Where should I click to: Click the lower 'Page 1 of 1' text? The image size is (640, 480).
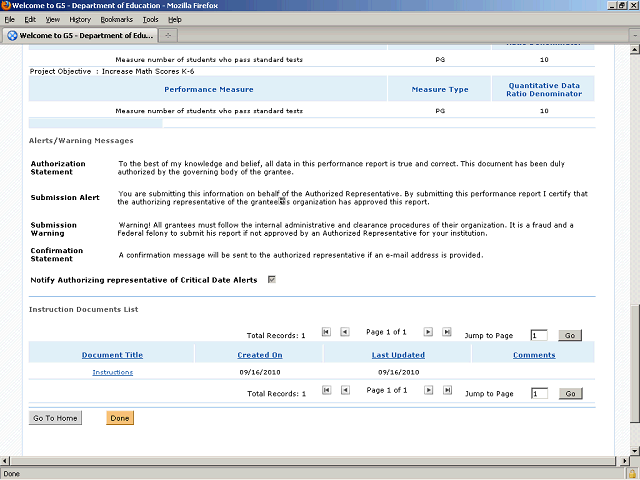click(x=387, y=390)
